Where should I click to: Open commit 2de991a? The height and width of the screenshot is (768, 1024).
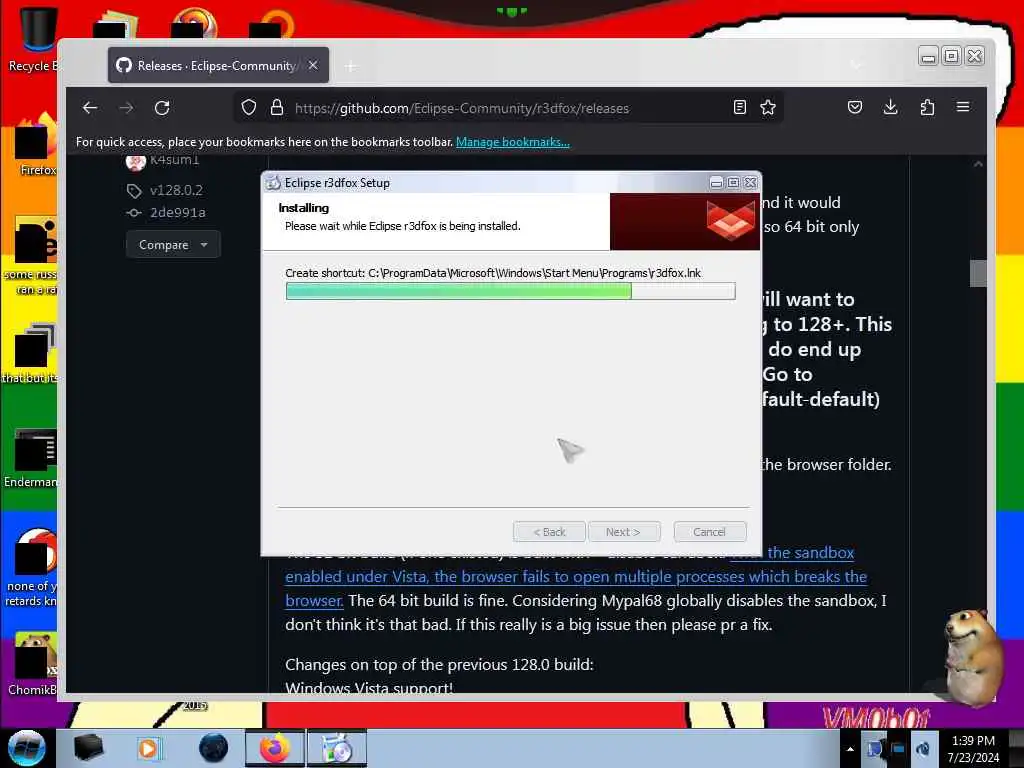point(177,212)
